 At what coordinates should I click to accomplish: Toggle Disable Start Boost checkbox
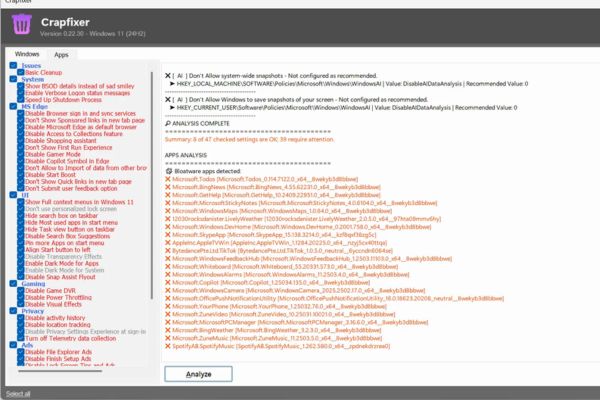(21, 175)
